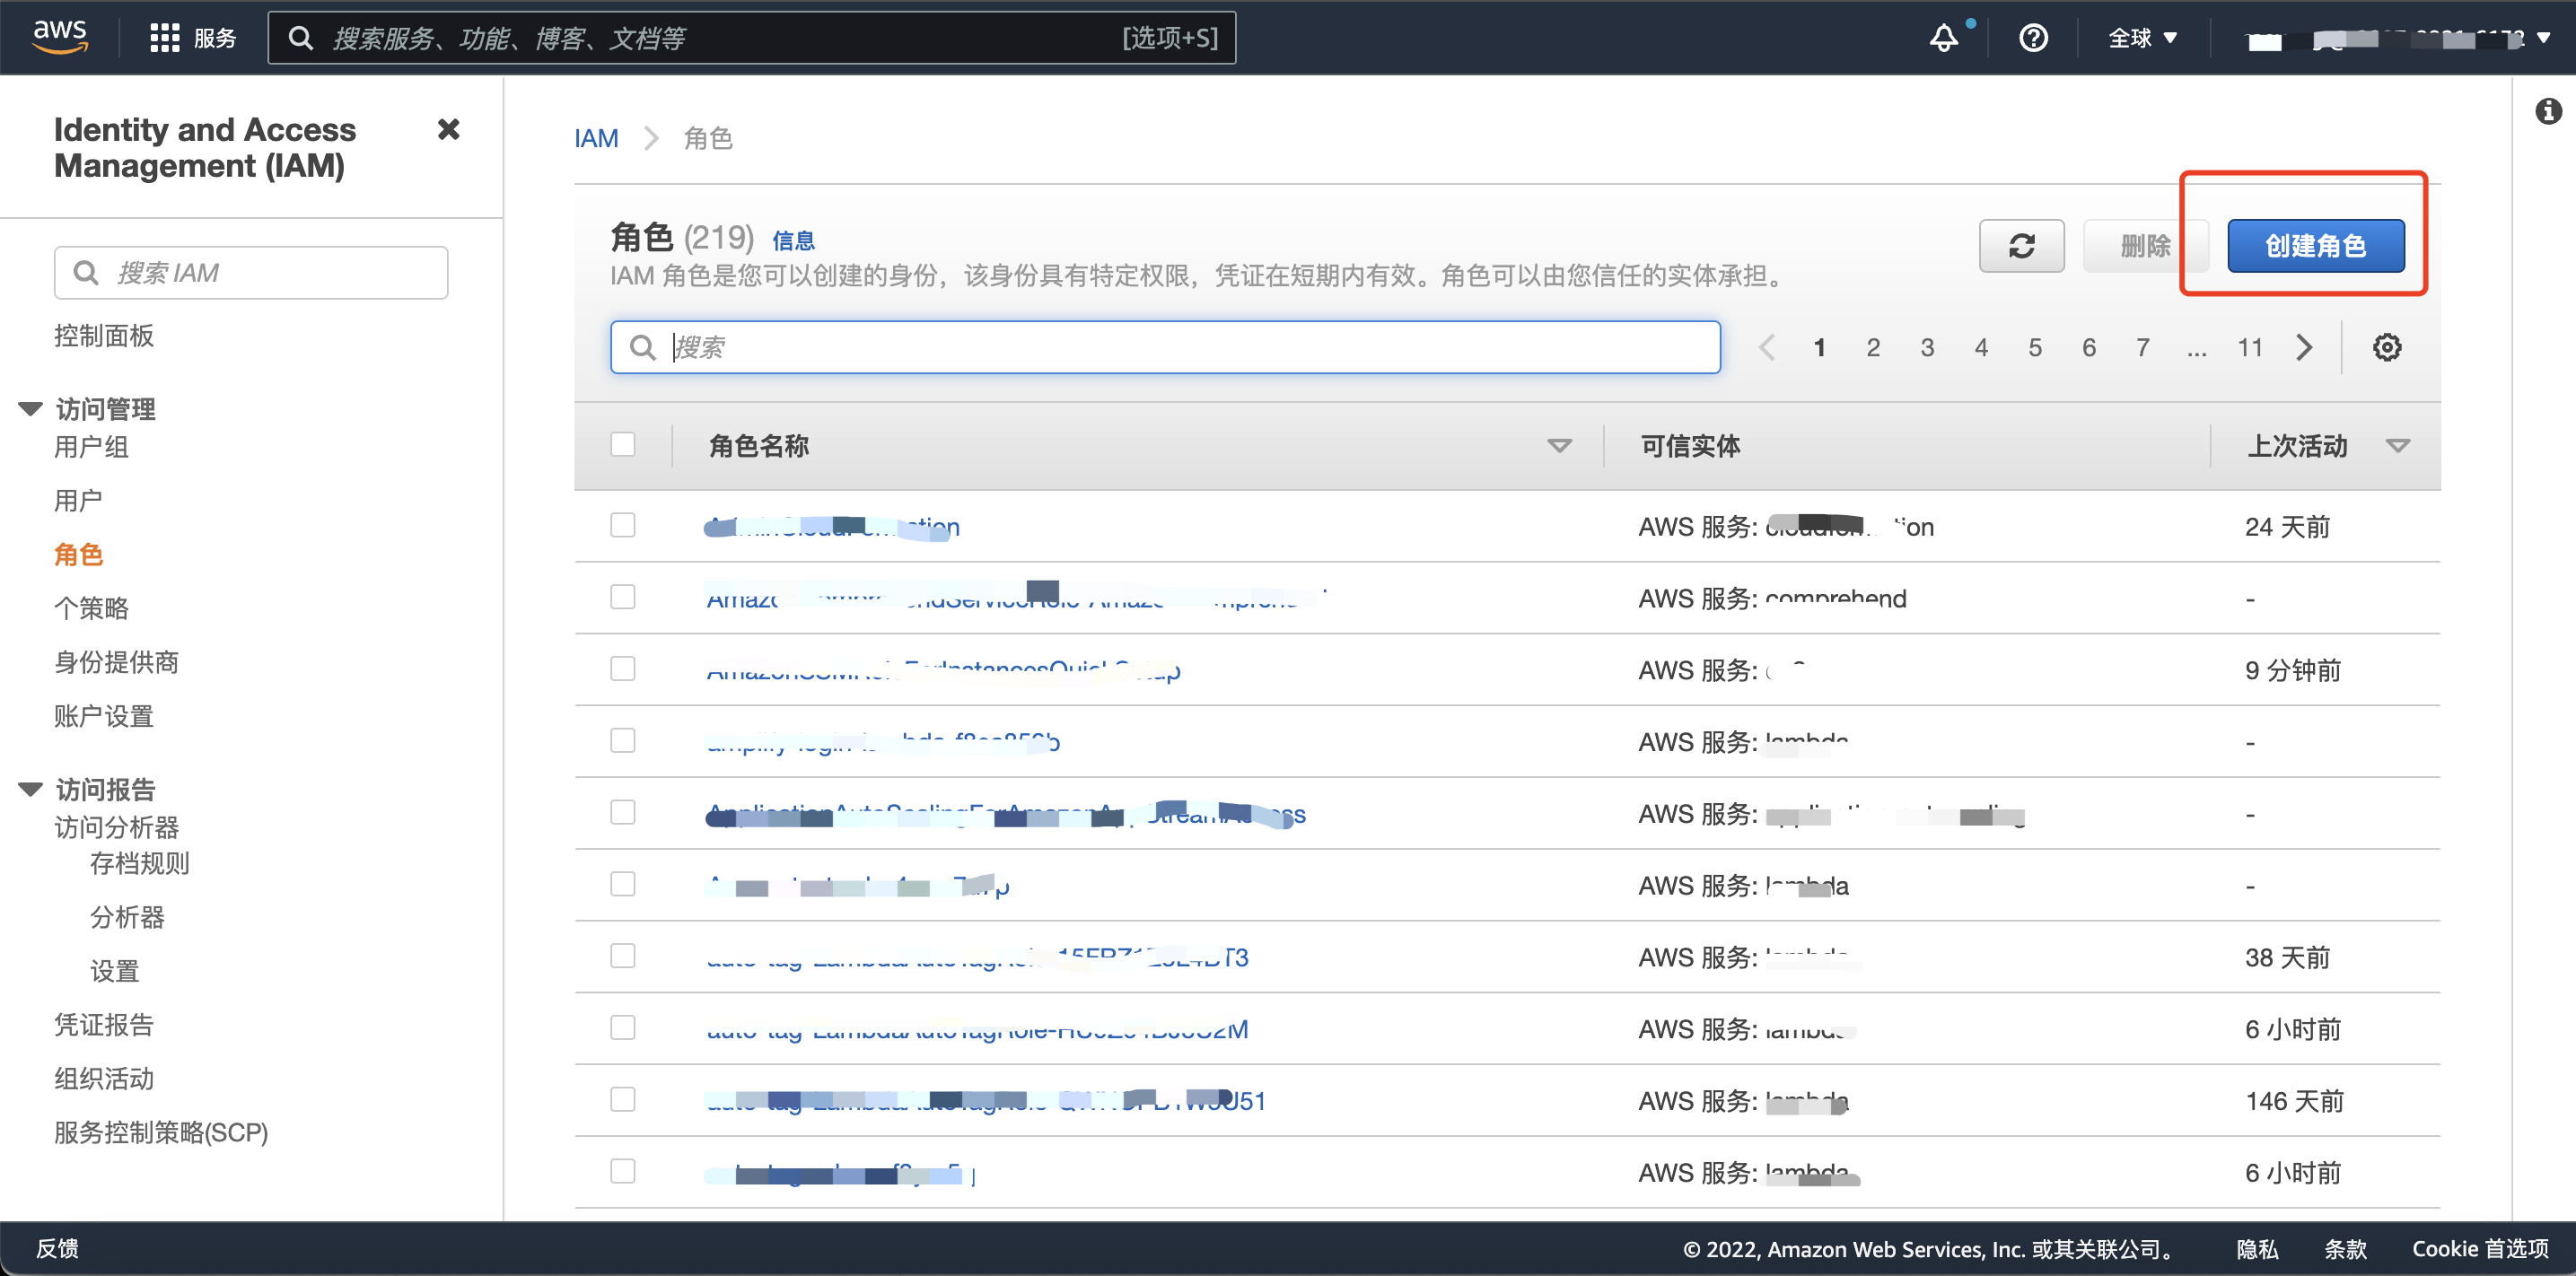Open the 隐私 footer link
Viewport: 2576px width, 1276px height.
(2258, 1250)
